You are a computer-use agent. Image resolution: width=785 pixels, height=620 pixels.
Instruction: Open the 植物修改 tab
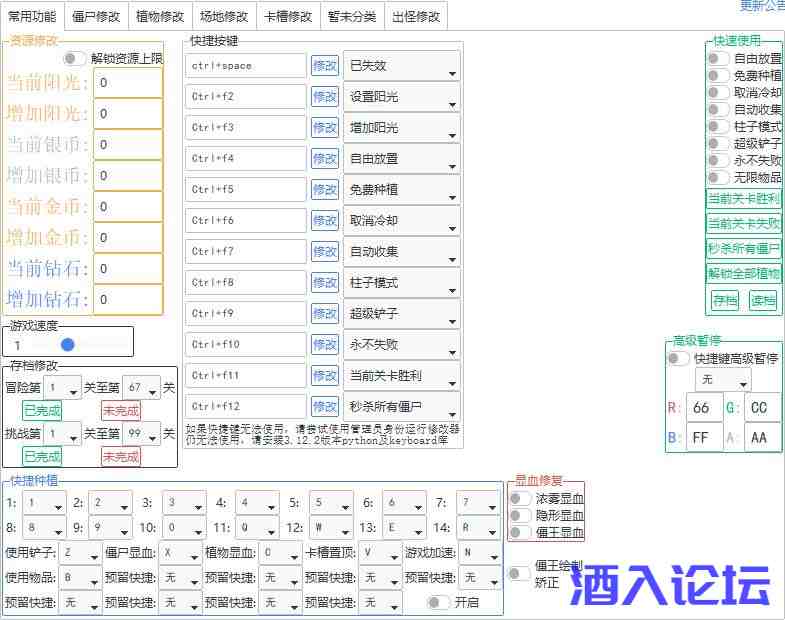[x=160, y=16]
